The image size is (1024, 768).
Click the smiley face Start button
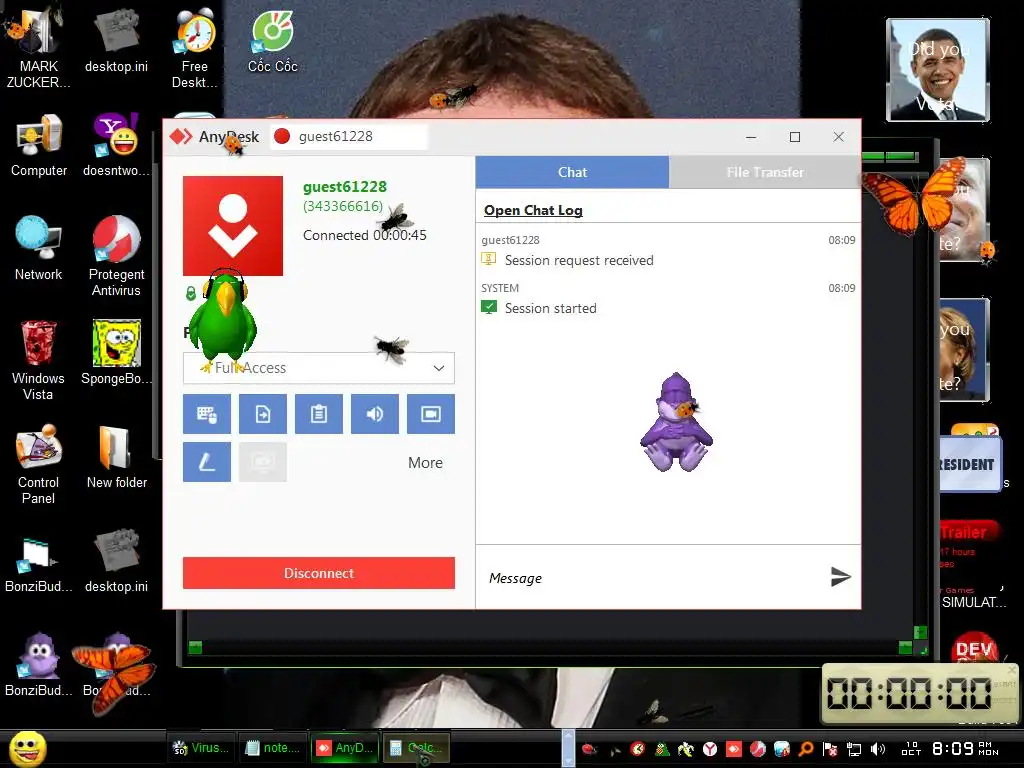[27, 748]
